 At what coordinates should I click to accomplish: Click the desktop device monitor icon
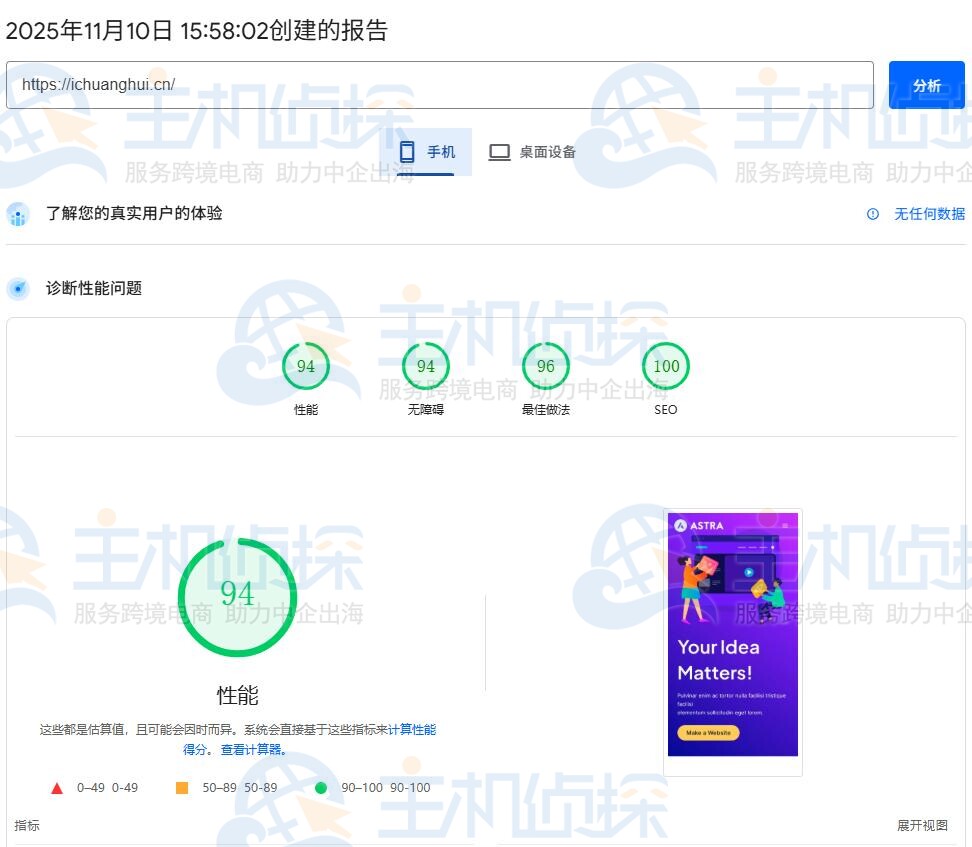pos(499,152)
